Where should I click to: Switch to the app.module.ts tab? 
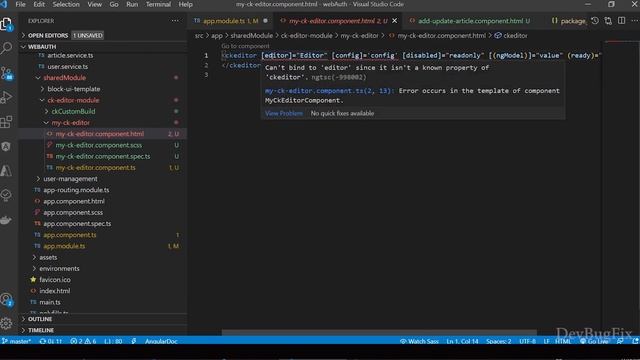[230, 21]
